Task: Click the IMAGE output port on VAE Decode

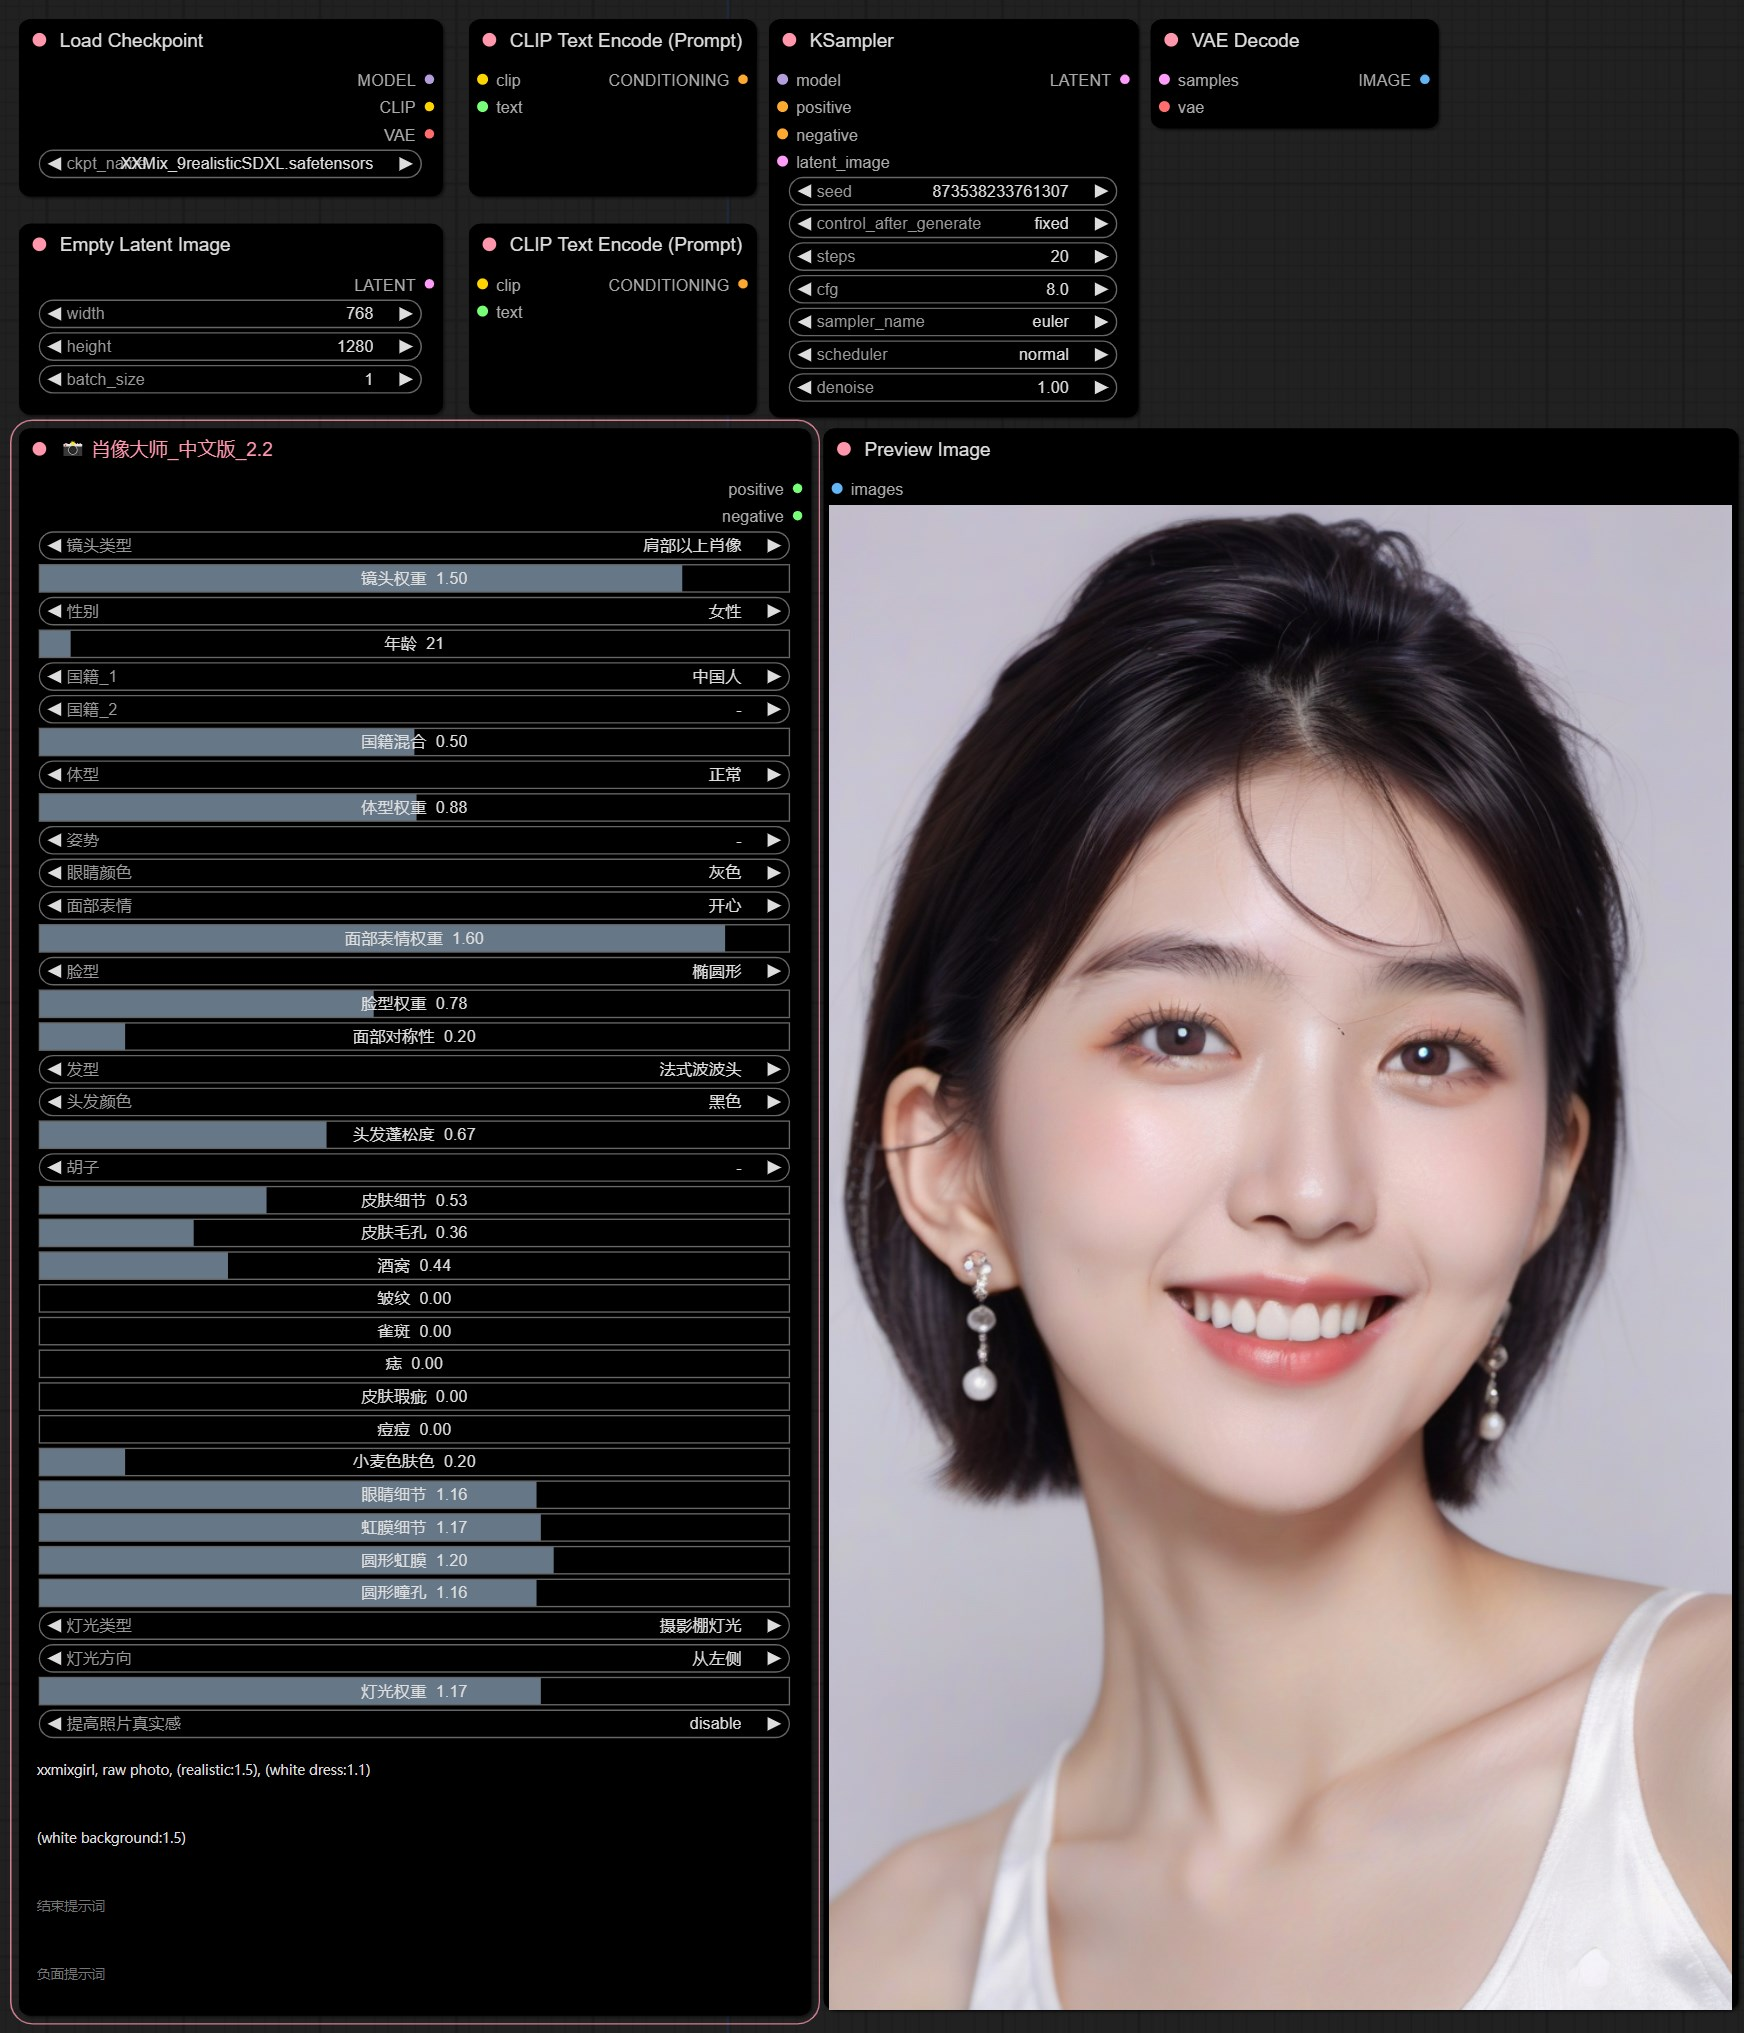Action: (x=1424, y=80)
